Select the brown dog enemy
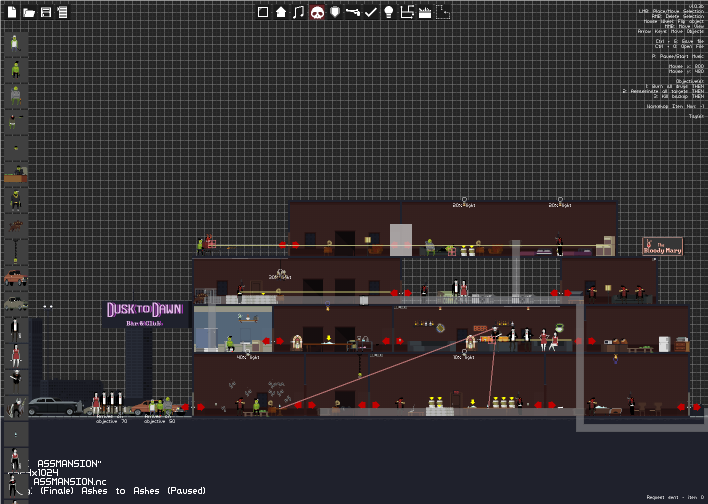This screenshot has height=504, width=708. pos(16,225)
